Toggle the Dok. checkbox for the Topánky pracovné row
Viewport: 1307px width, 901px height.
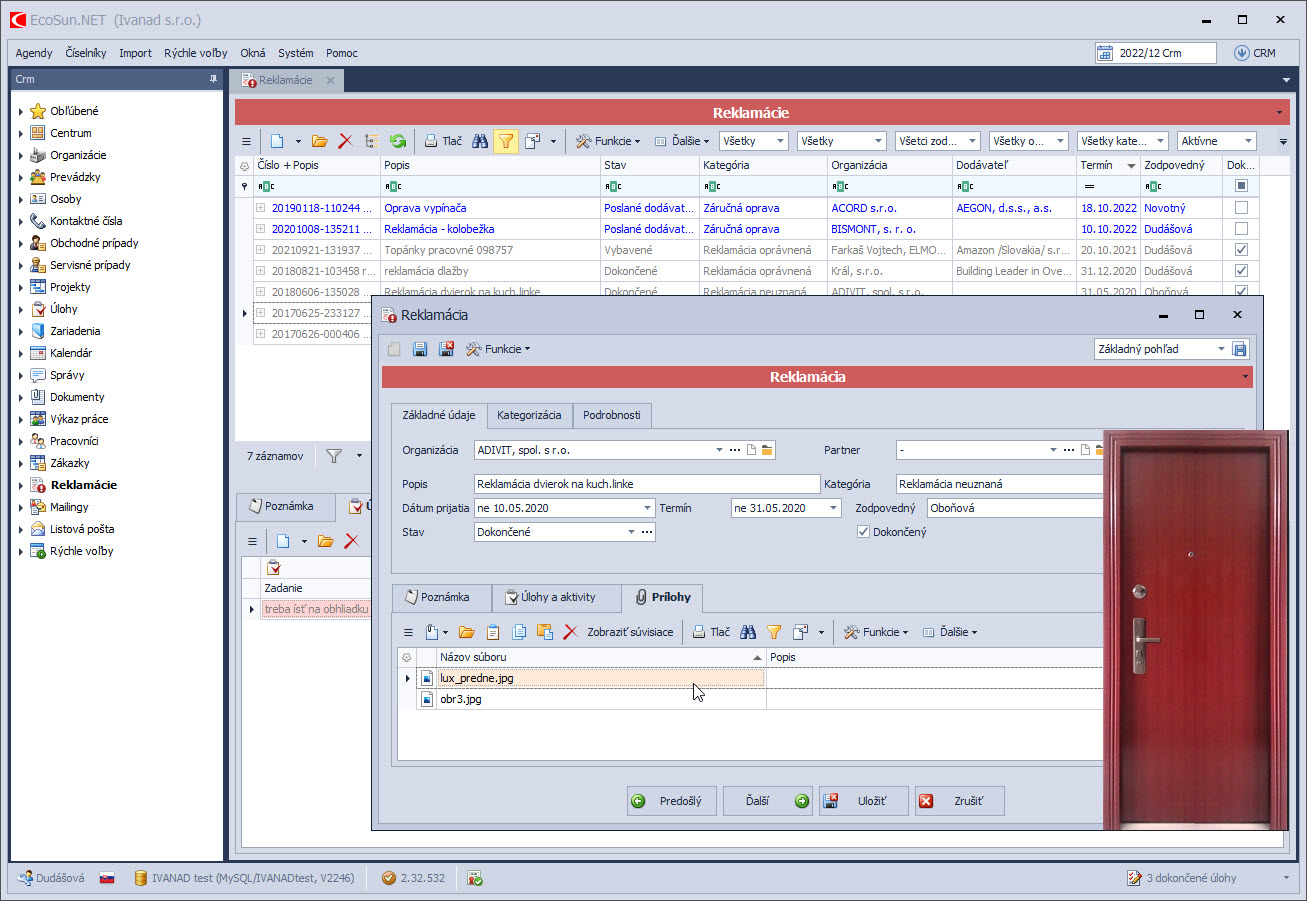point(1241,250)
